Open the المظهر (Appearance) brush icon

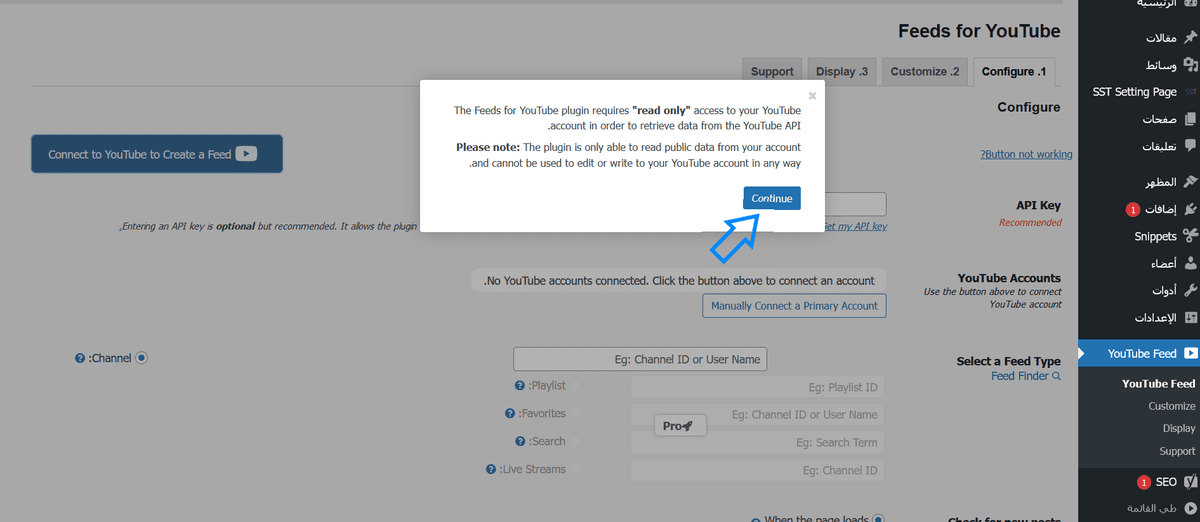pyautogui.click(x=1190, y=183)
